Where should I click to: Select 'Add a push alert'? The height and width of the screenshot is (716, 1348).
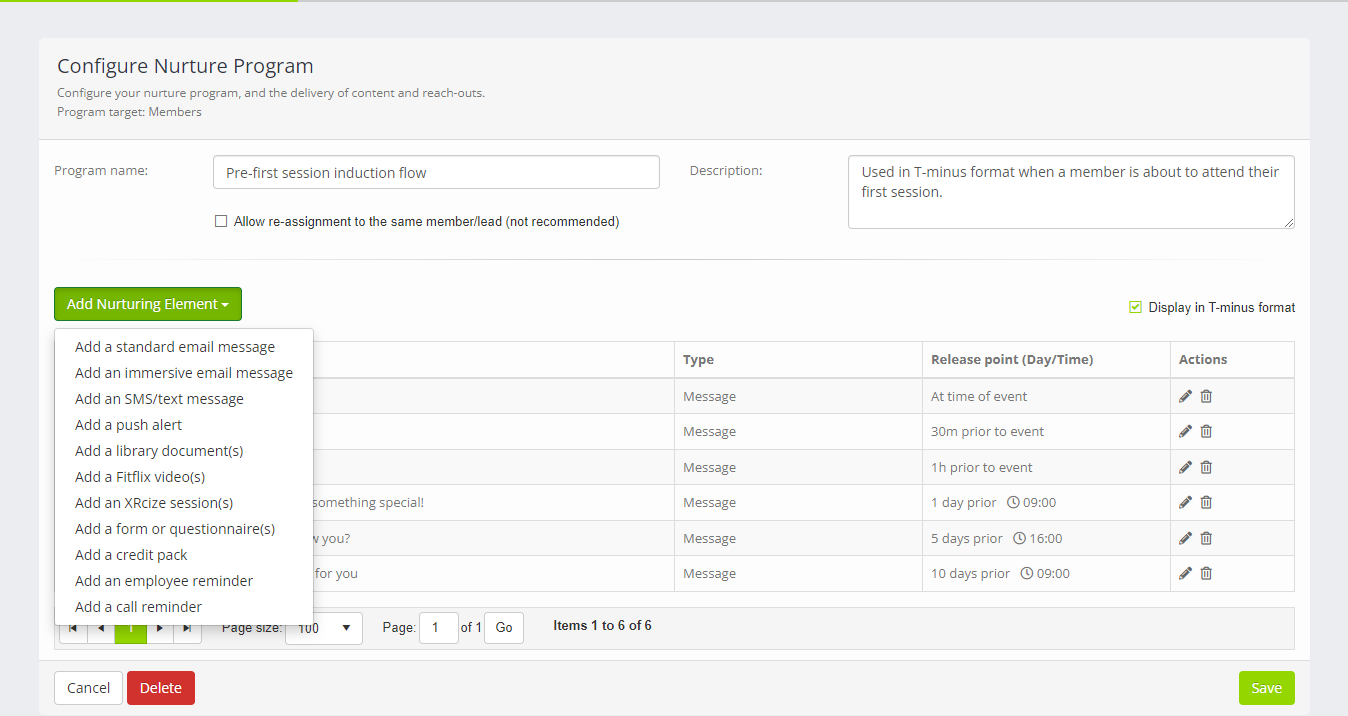point(128,425)
